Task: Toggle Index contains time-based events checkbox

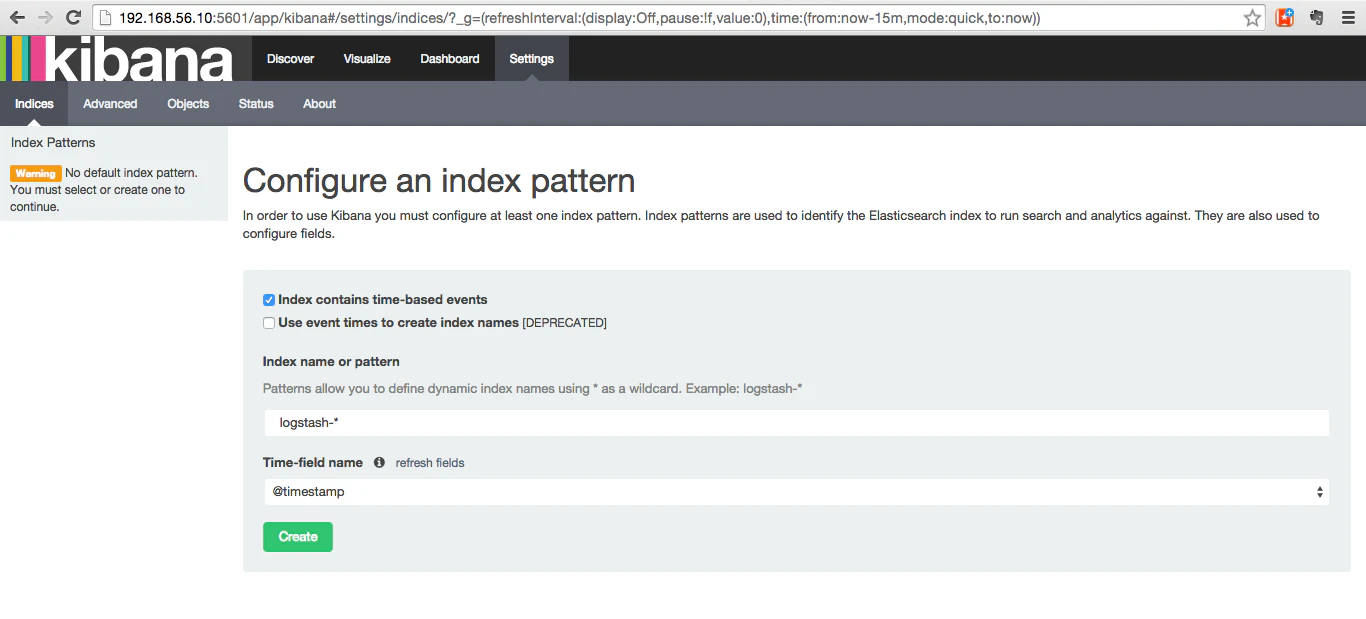Action: 269,300
